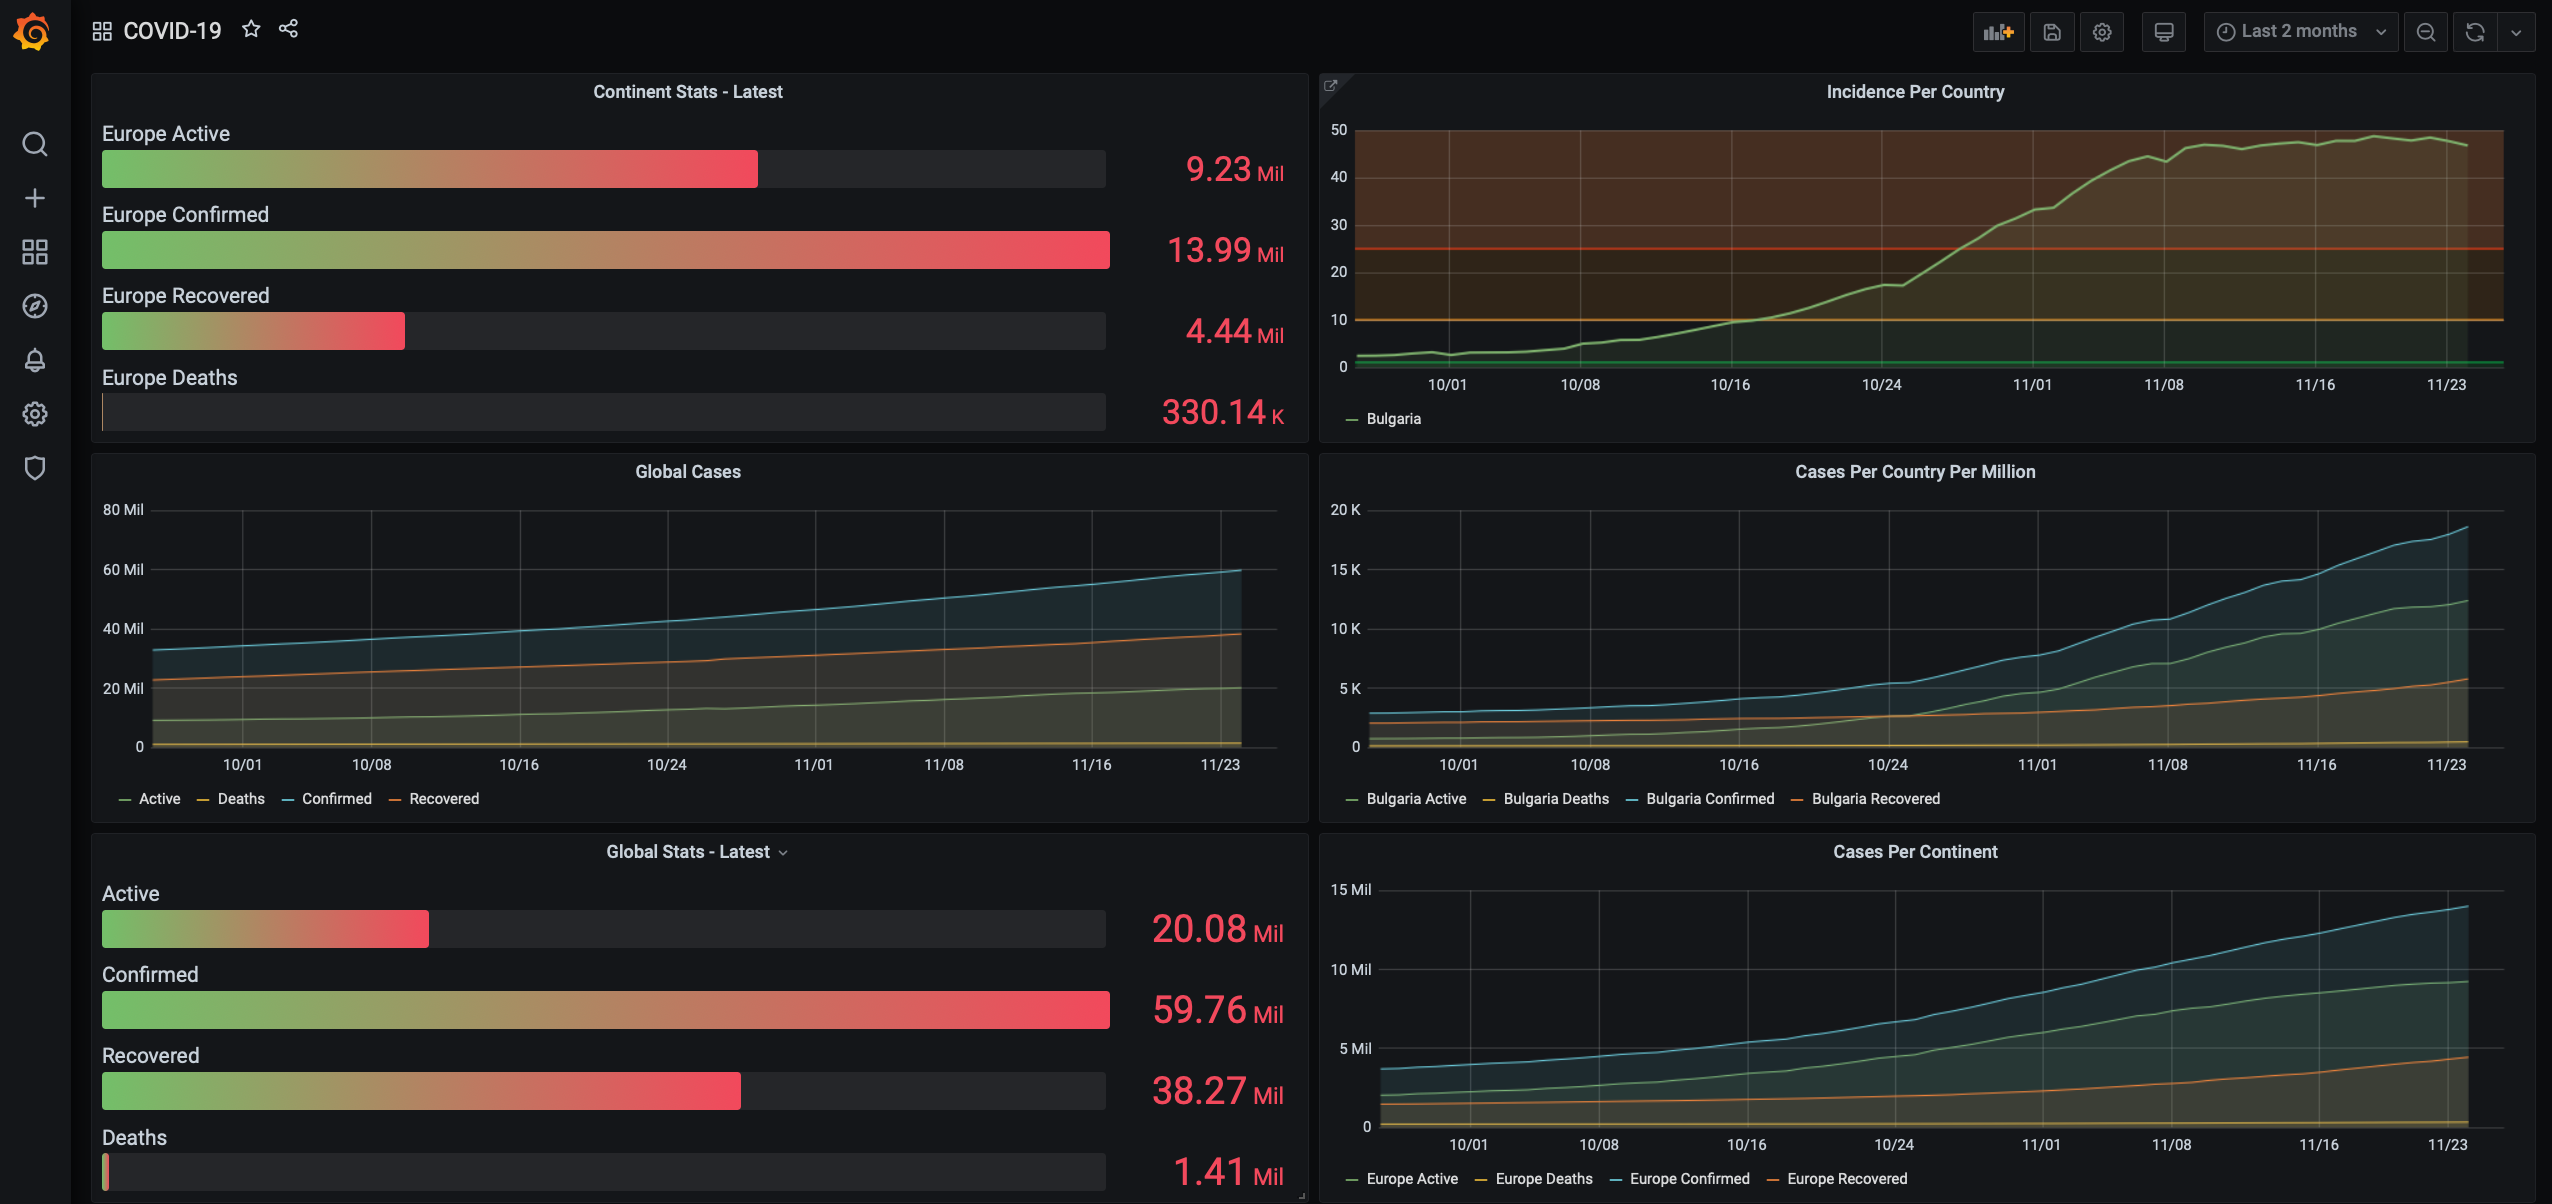This screenshot has height=1204, width=2552.
Task: Open the Explore compass icon
Action: click(35, 306)
